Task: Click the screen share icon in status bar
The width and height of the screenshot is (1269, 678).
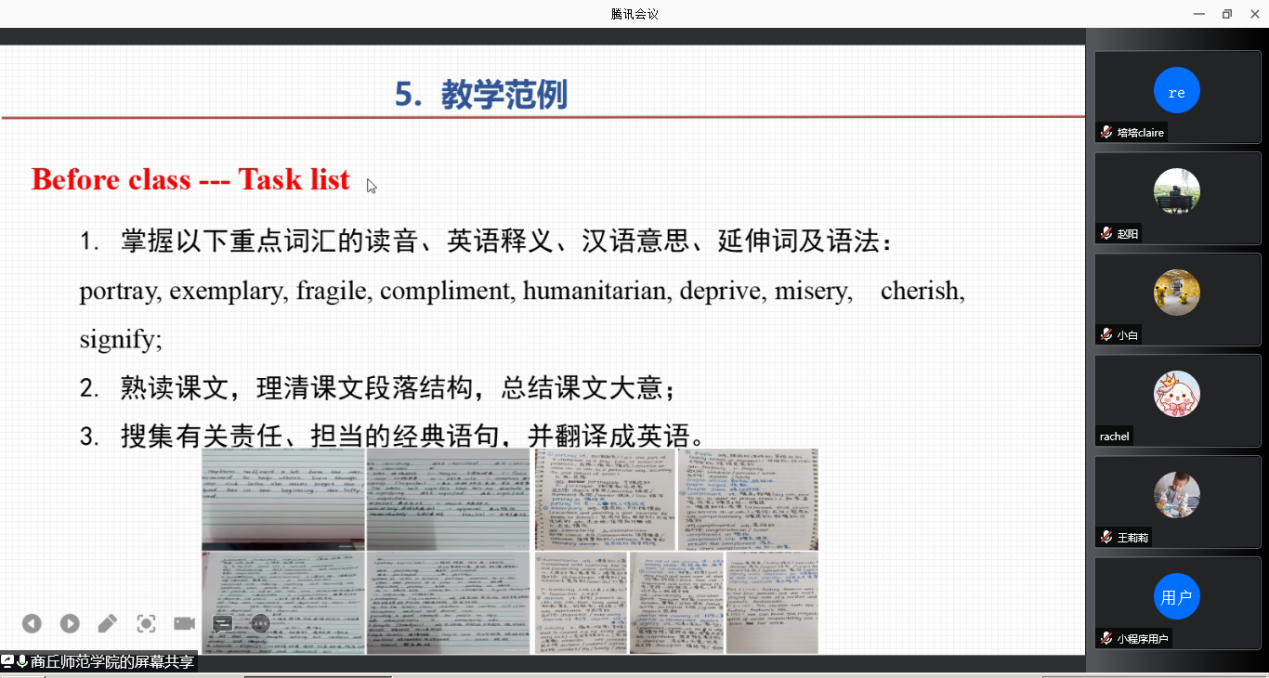Action: 8,661
